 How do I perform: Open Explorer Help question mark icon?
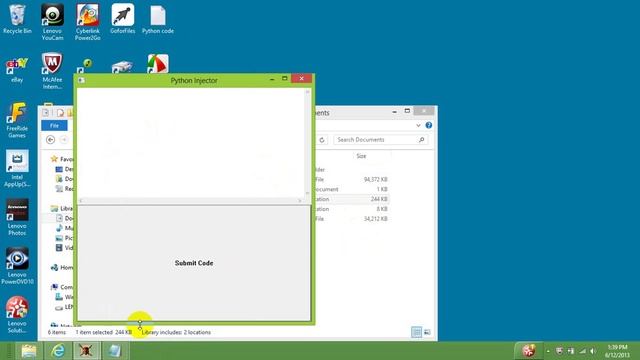pyautogui.click(x=429, y=125)
